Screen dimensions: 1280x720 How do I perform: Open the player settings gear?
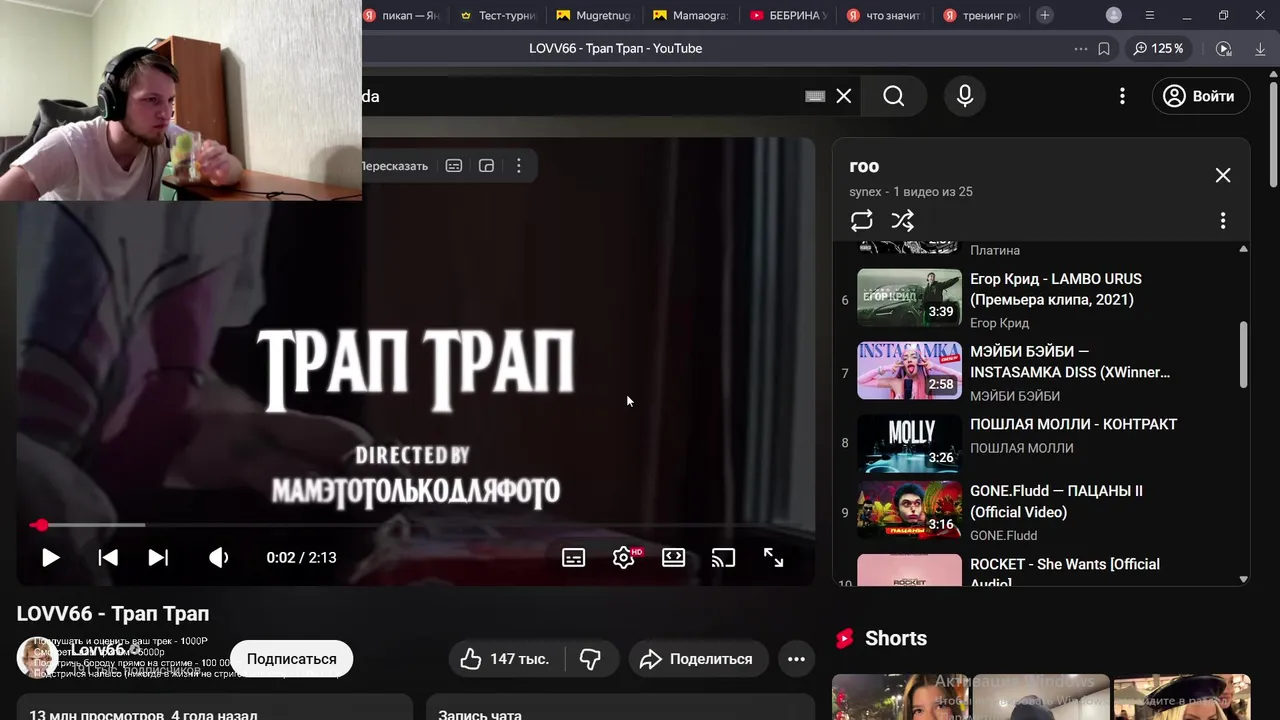point(624,558)
